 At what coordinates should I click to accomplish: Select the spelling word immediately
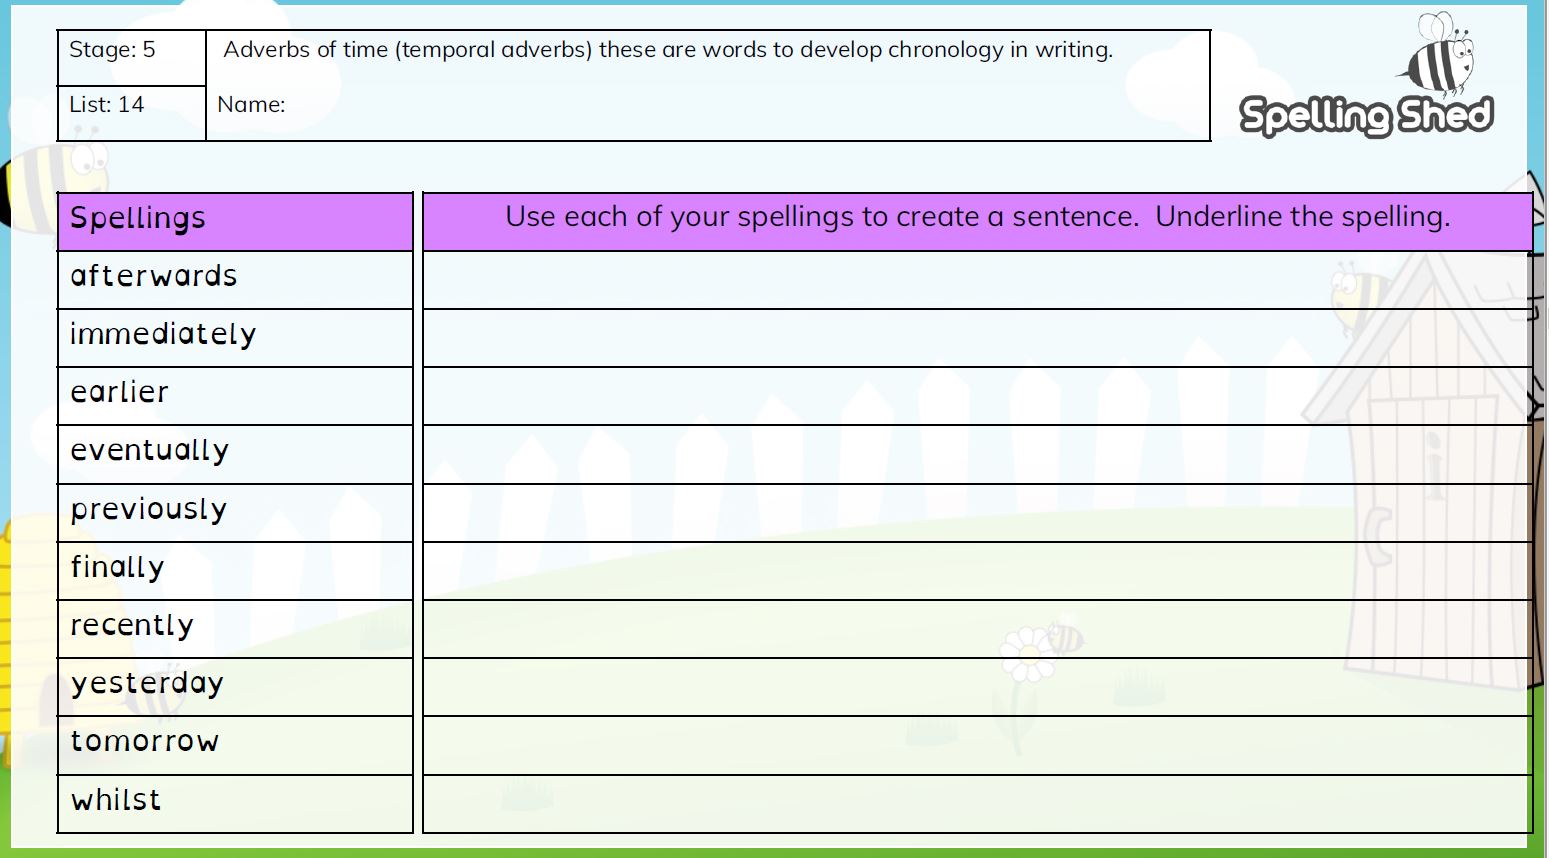coord(163,334)
